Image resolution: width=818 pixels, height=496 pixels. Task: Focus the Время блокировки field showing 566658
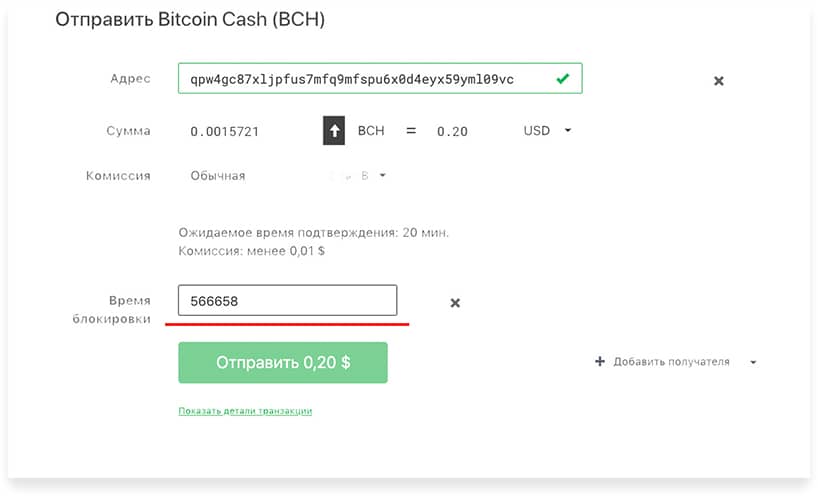click(287, 300)
